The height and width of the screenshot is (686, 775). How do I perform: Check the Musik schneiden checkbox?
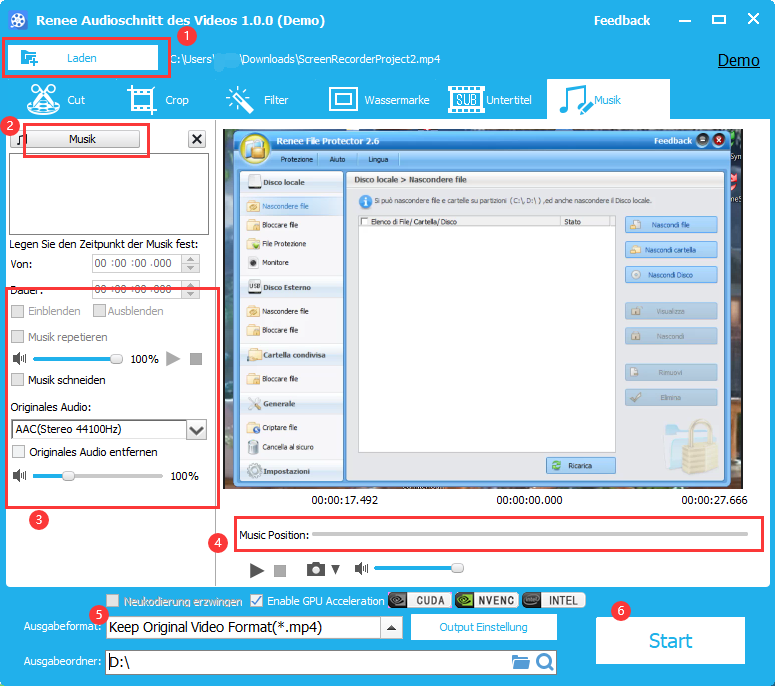pos(17,380)
